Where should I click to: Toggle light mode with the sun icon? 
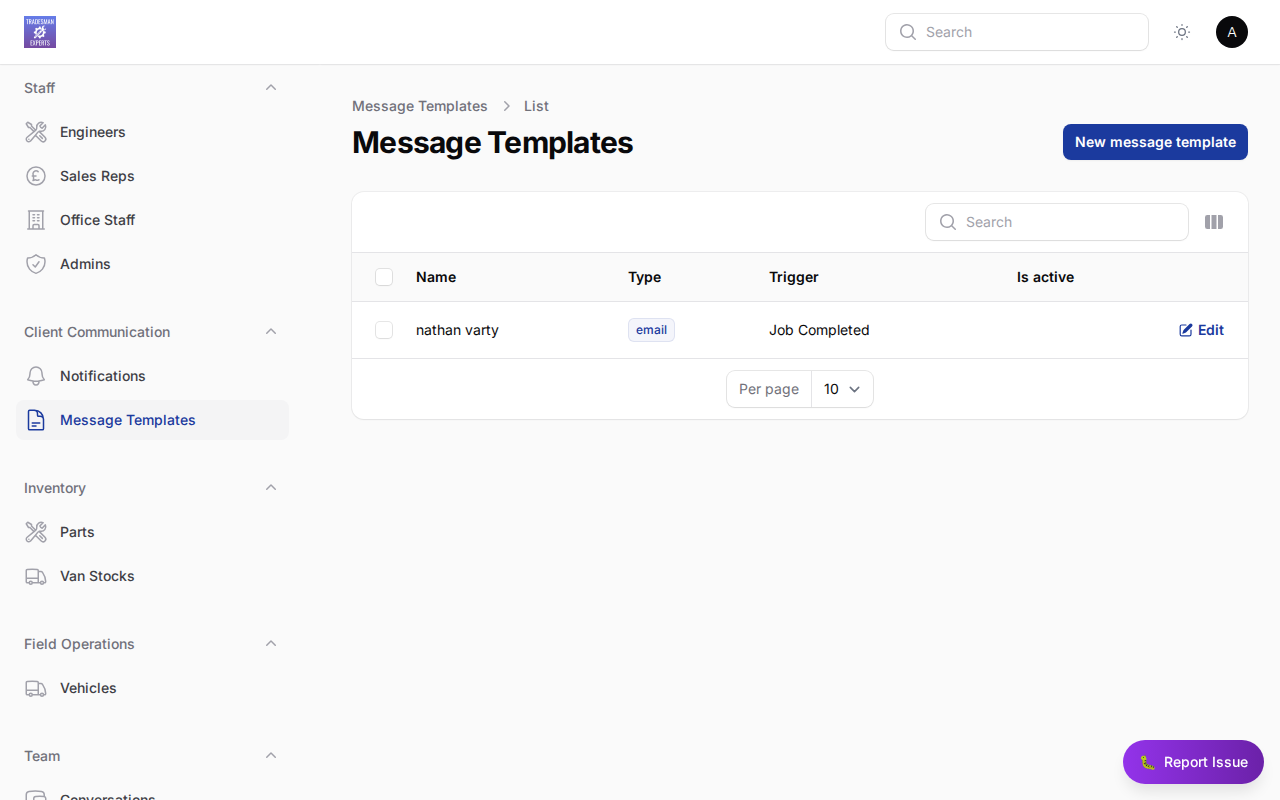click(1182, 32)
